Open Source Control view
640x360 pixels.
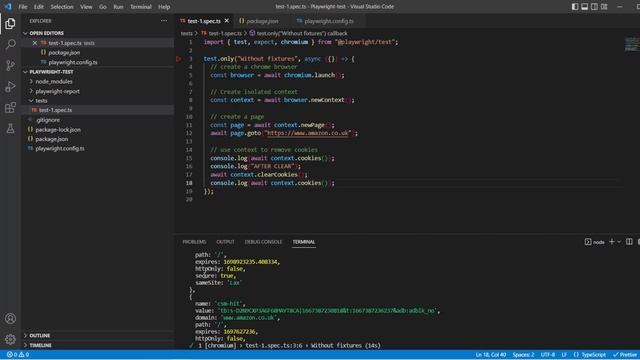10,65
